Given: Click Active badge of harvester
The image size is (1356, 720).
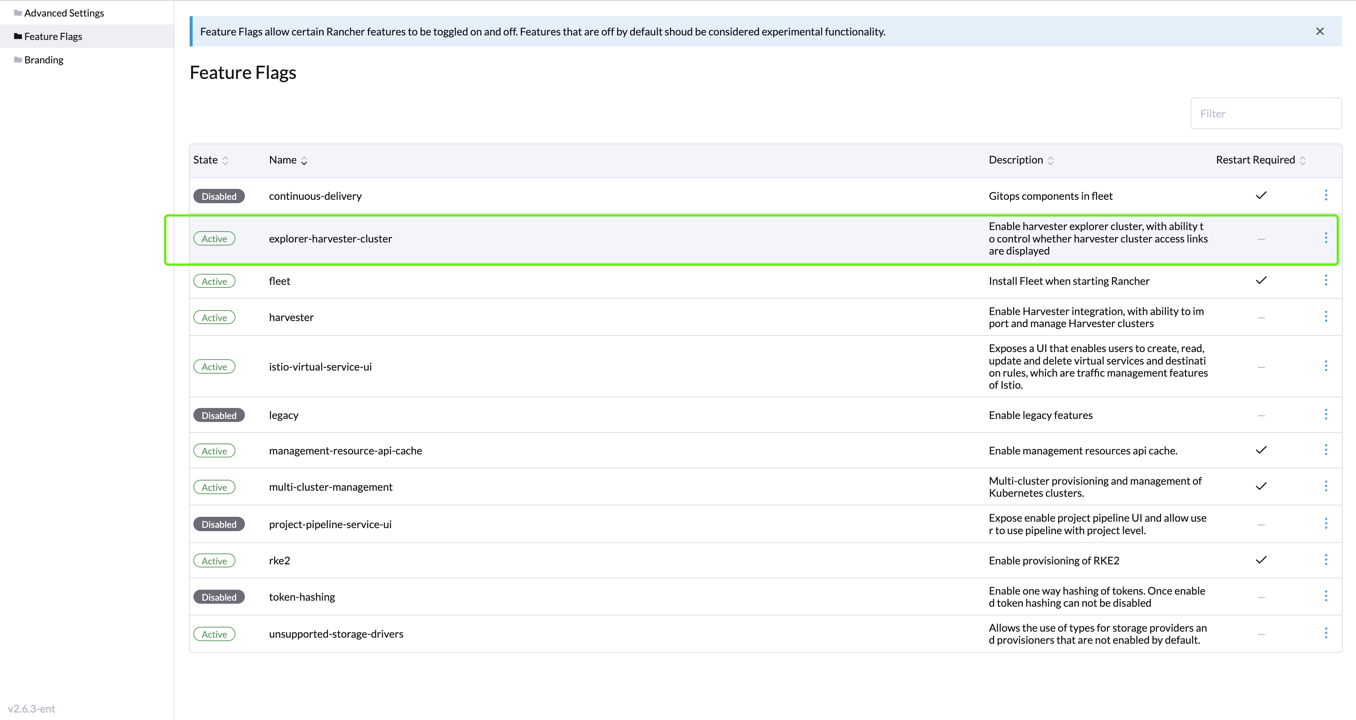Looking at the screenshot, I should point(214,317).
